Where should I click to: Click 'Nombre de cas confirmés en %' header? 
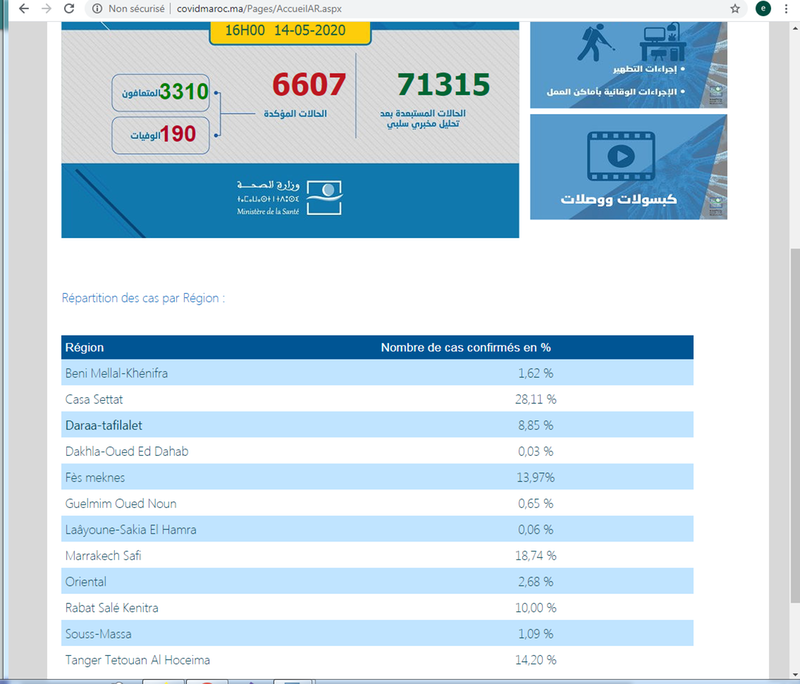tap(466, 348)
